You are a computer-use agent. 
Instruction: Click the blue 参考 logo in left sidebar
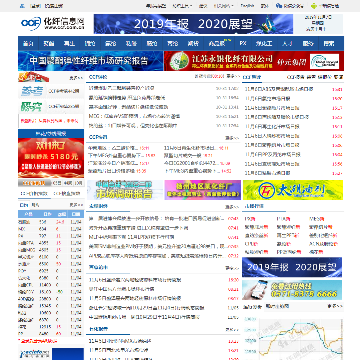point(31,91)
